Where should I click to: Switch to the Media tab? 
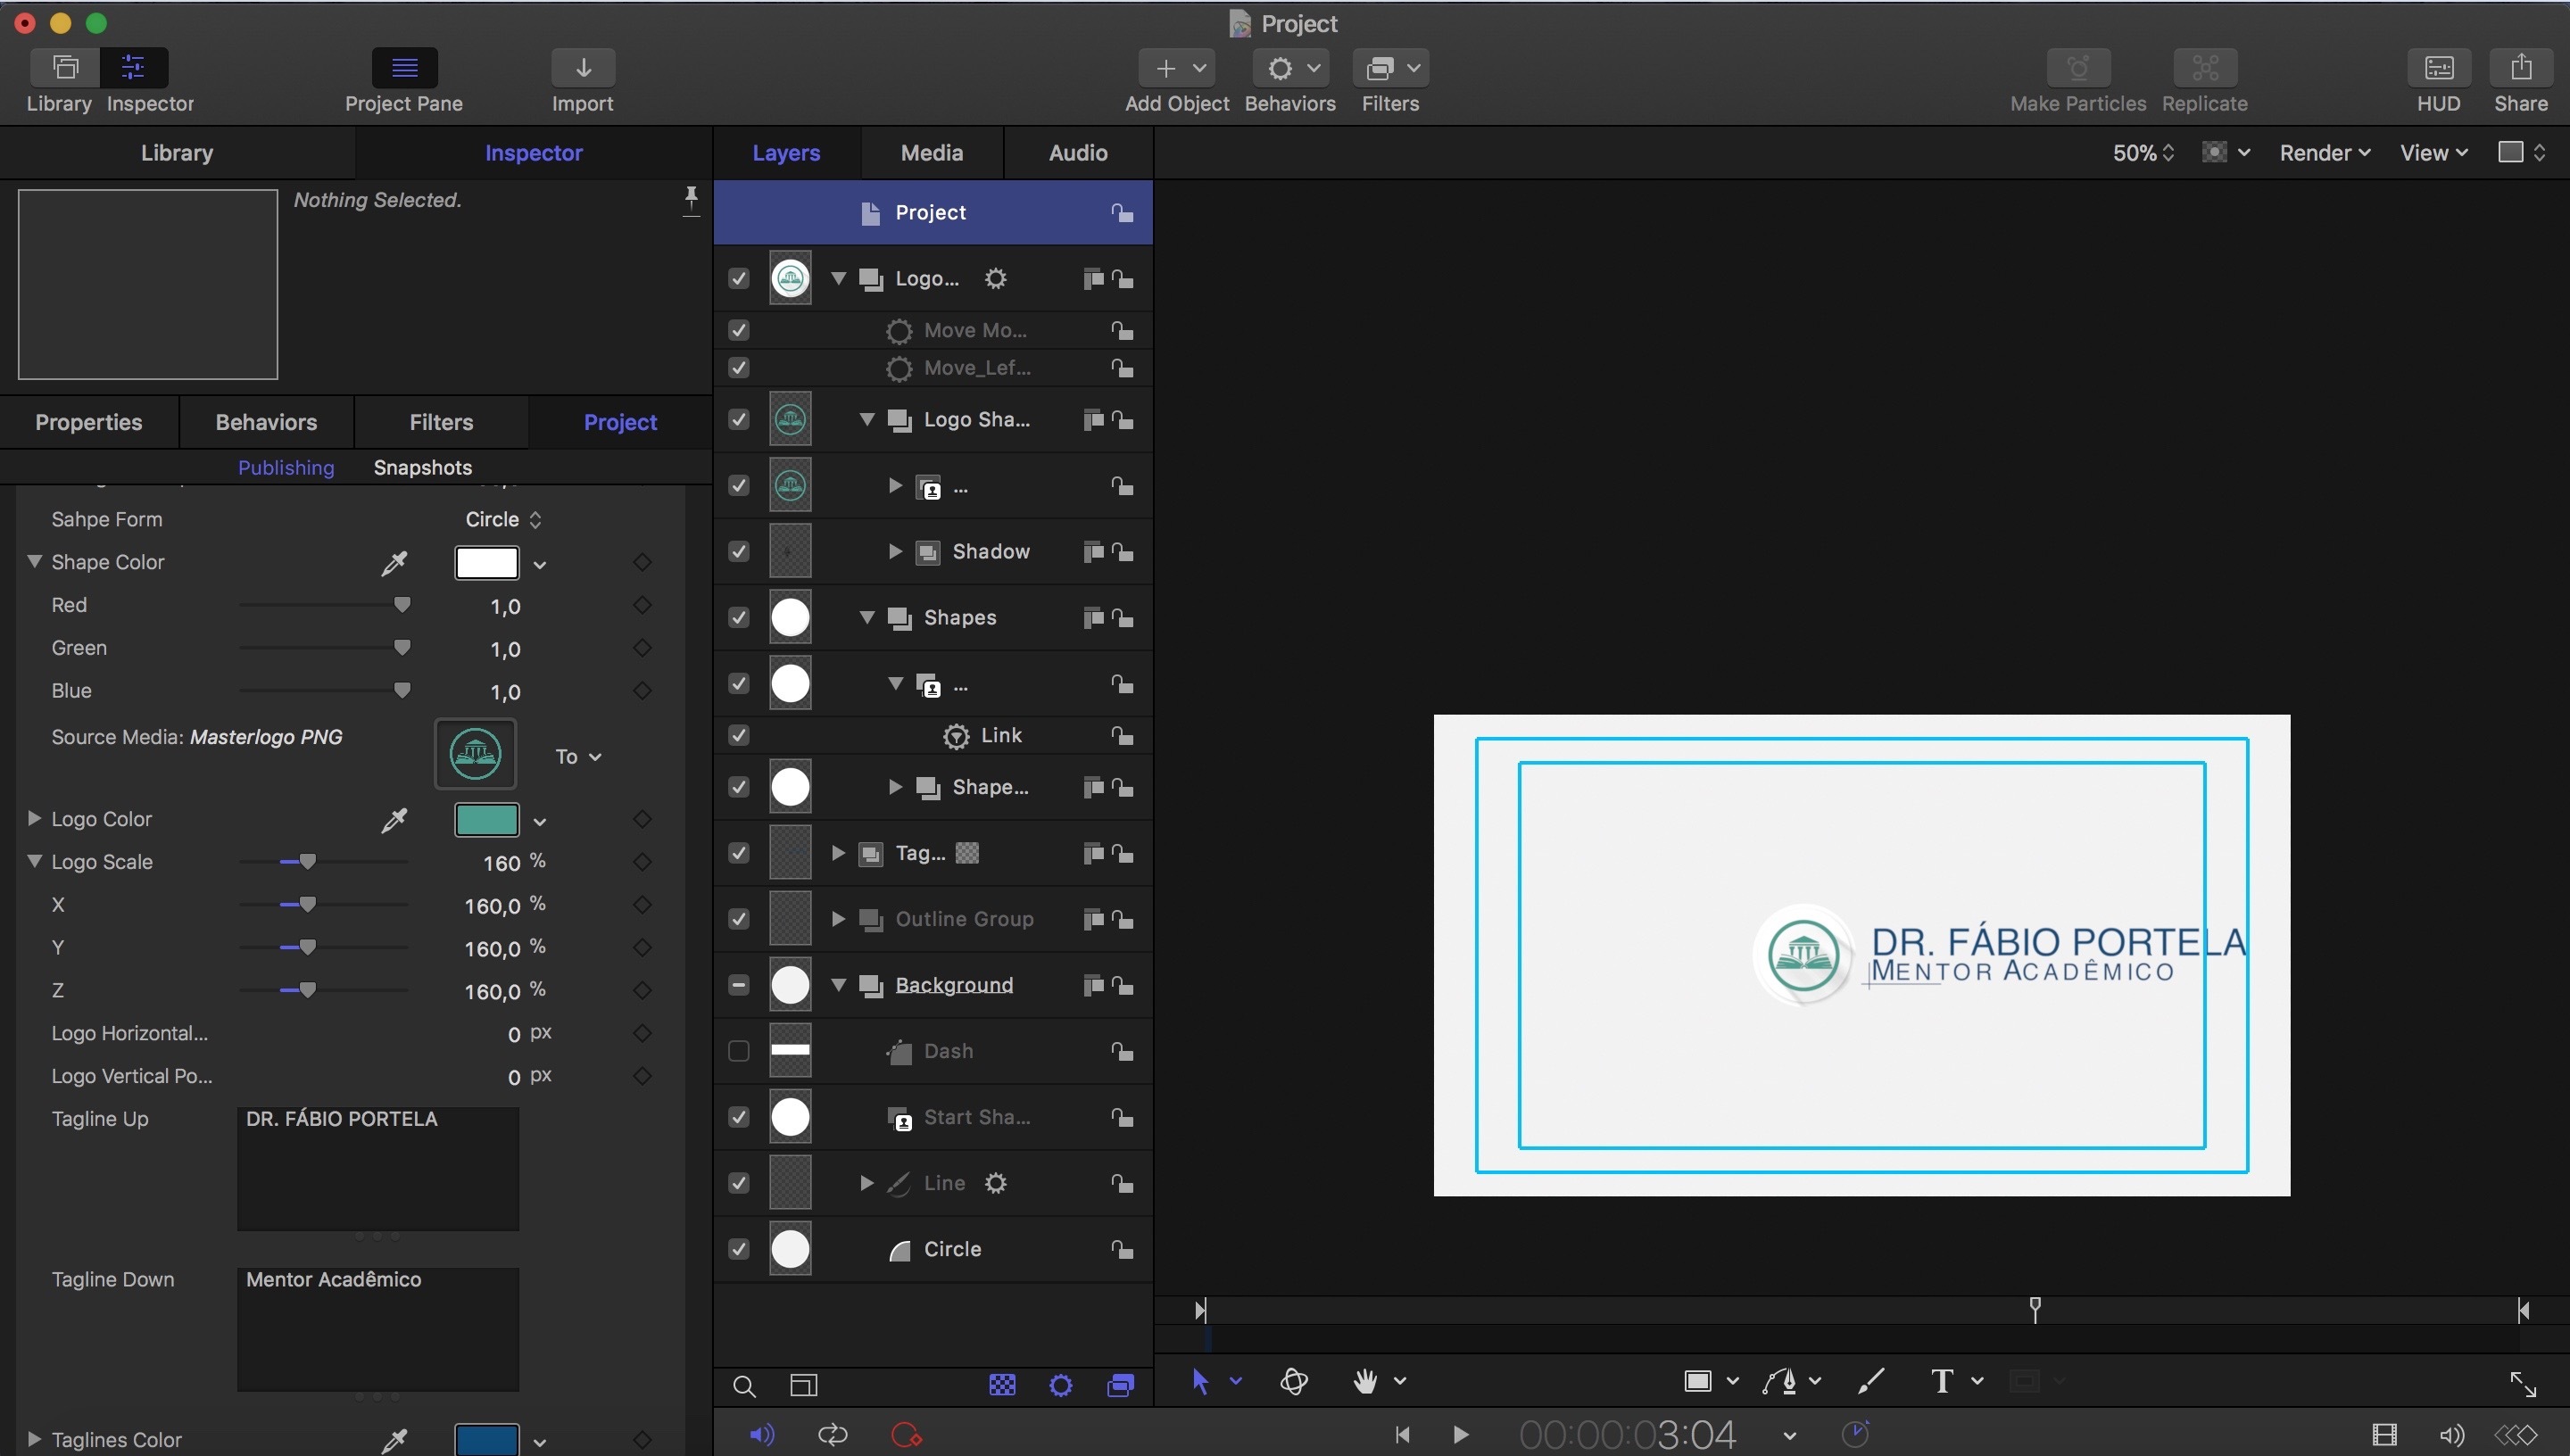pyautogui.click(x=931, y=153)
